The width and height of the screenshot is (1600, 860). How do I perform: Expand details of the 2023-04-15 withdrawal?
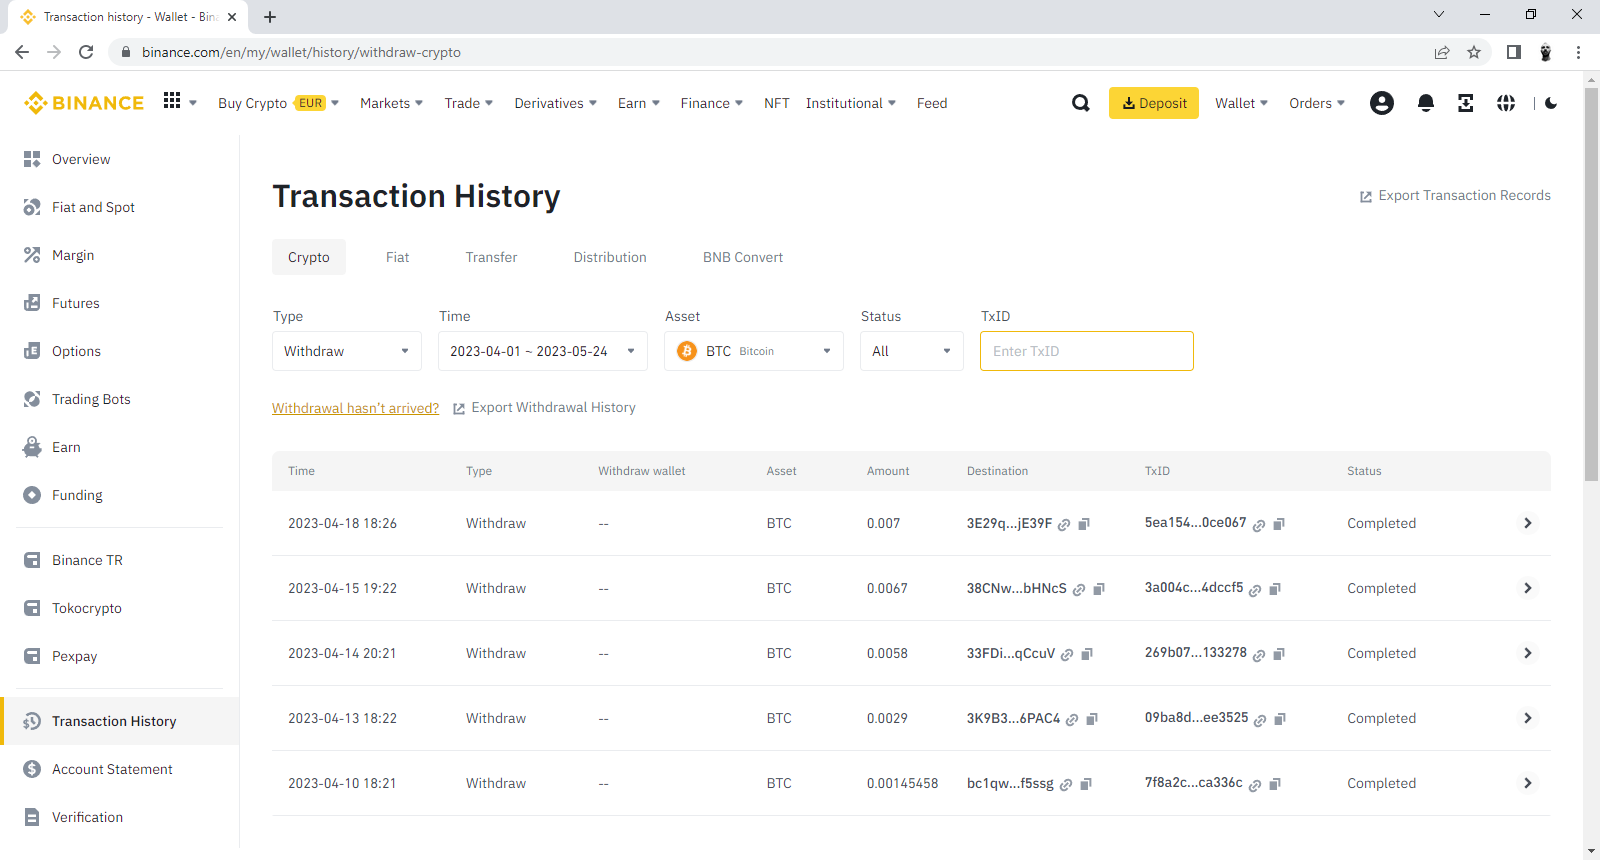coord(1527,588)
